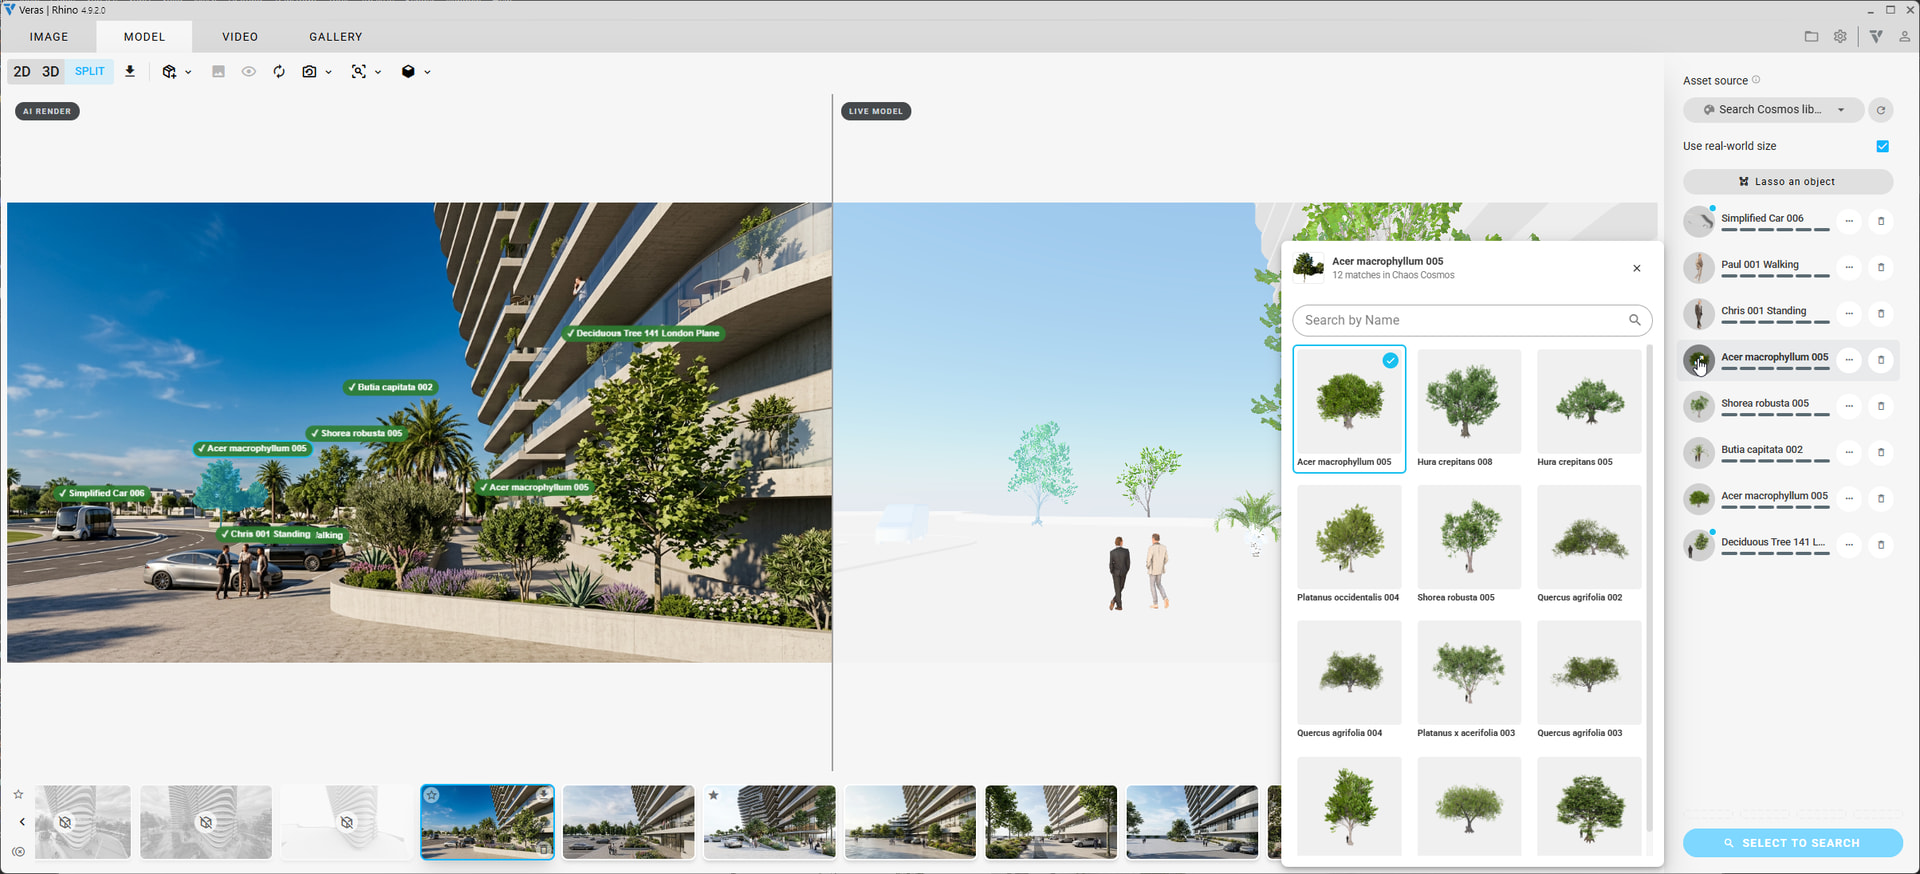Image resolution: width=1920 pixels, height=874 pixels.
Task: Switch to the VIDEO tab
Action: (240, 37)
